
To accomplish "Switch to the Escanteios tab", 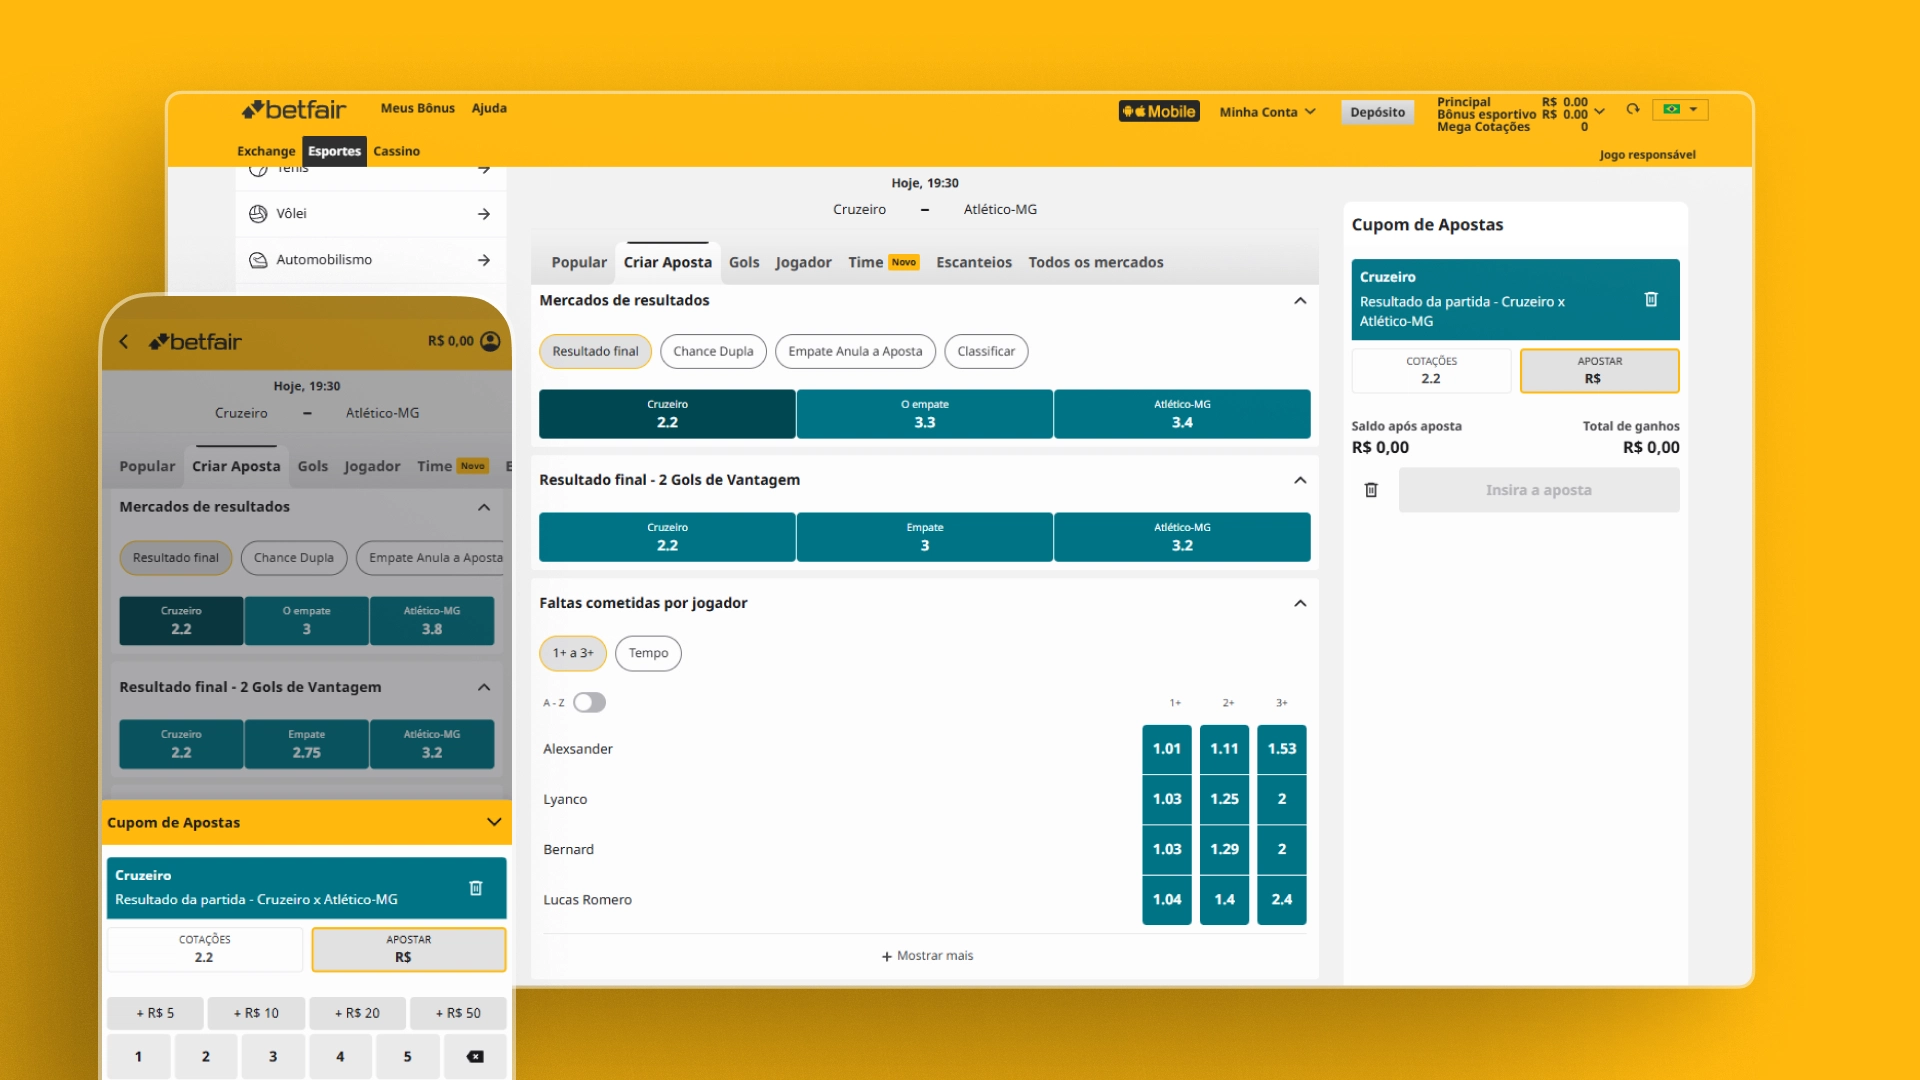I will point(973,263).
